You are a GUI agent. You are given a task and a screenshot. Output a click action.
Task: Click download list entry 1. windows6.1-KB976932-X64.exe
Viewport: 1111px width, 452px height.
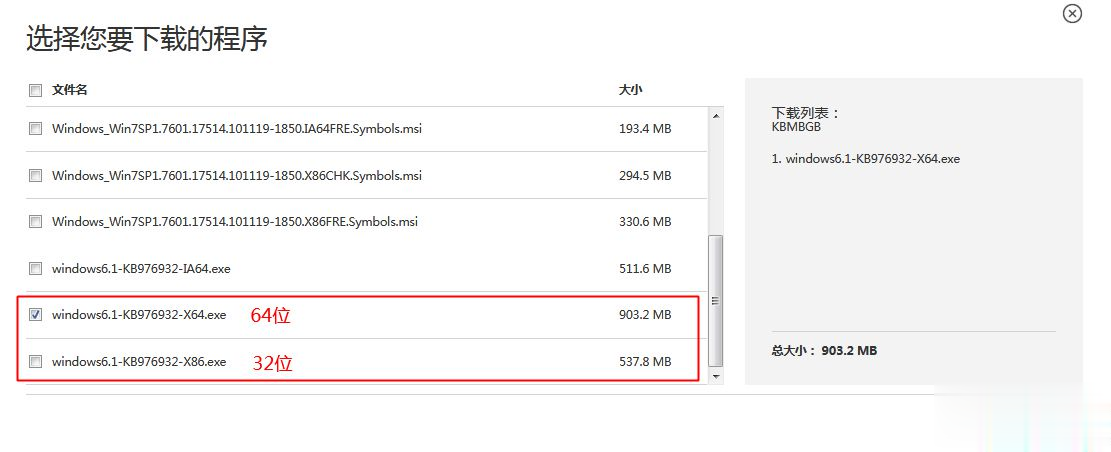click(866, 159)
